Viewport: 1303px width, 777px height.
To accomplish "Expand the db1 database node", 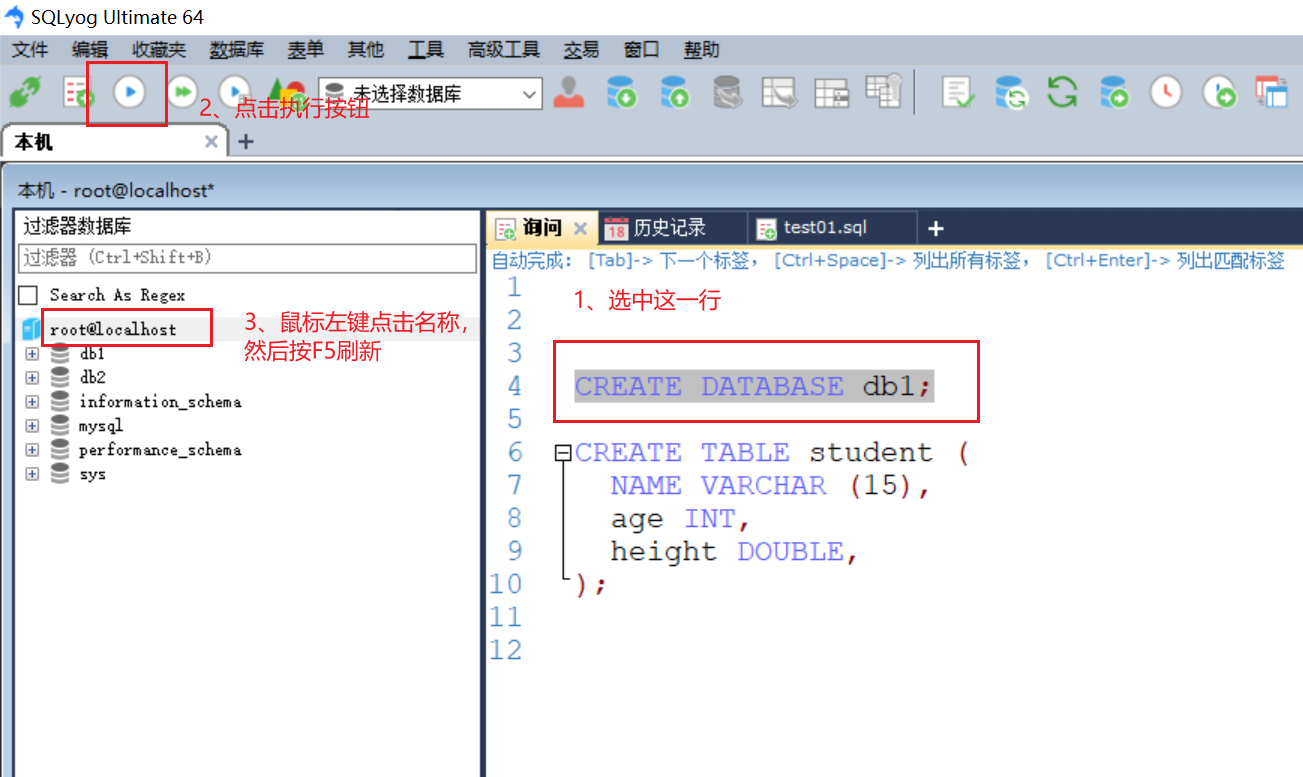I will pyautogui.click(x=32, y=353).
